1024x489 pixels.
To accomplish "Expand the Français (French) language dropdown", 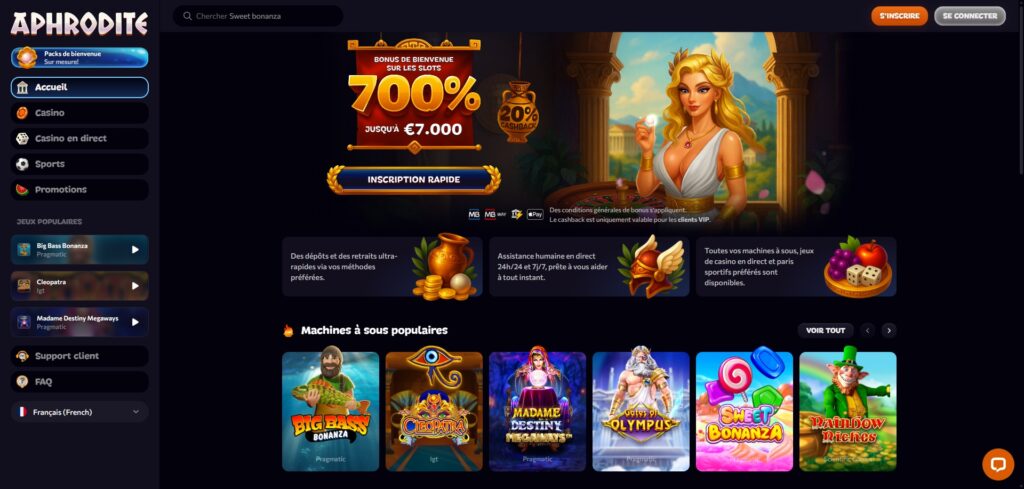I will (x=80, y=412).
